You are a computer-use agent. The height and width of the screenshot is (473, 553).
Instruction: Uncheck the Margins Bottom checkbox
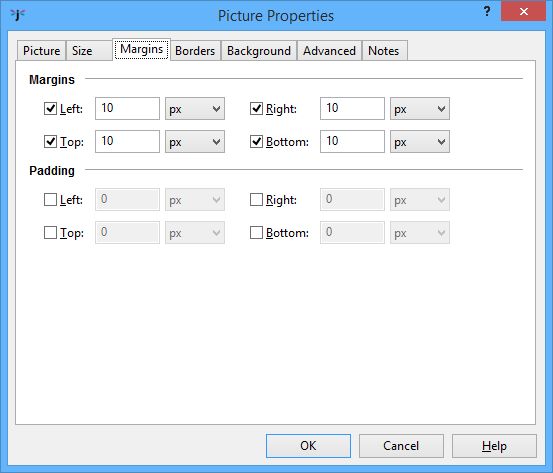point(256,142)
